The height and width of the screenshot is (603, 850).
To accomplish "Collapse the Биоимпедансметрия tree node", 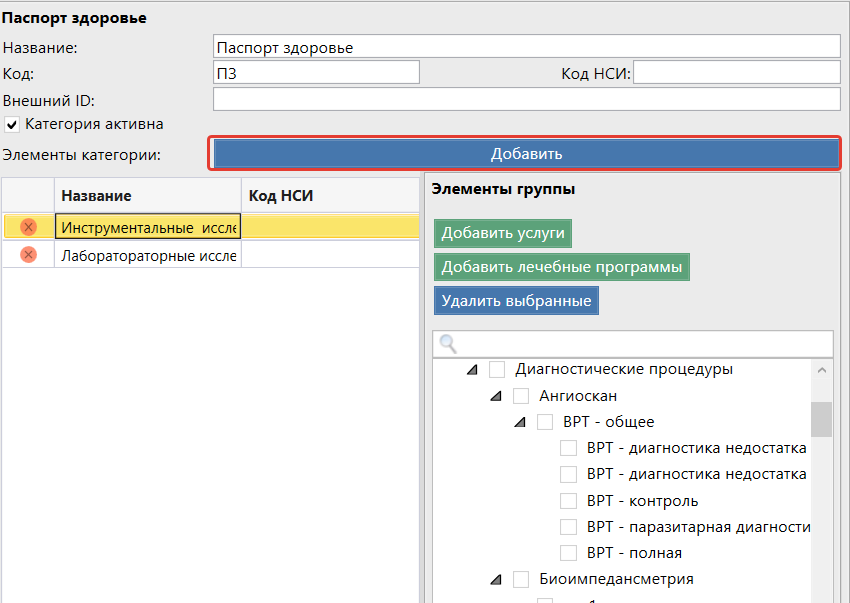I will (496, 580).
